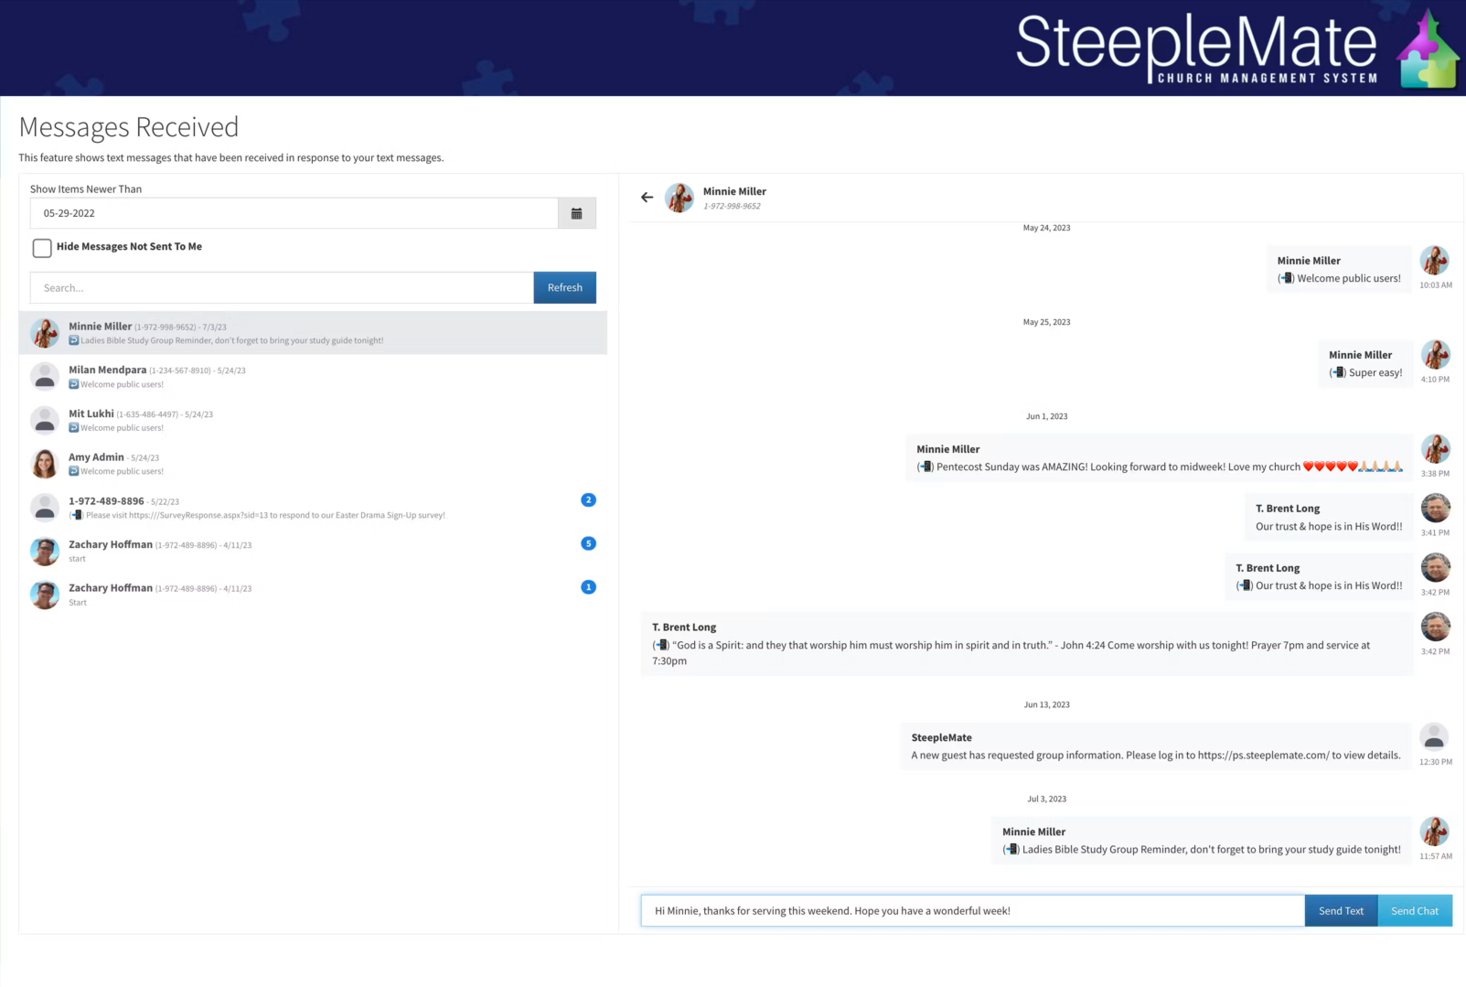The width and height of the screenshot is (1466, 987).
Task: Click the message type icon under Milan Mendpara
Action: click(74, 384)
